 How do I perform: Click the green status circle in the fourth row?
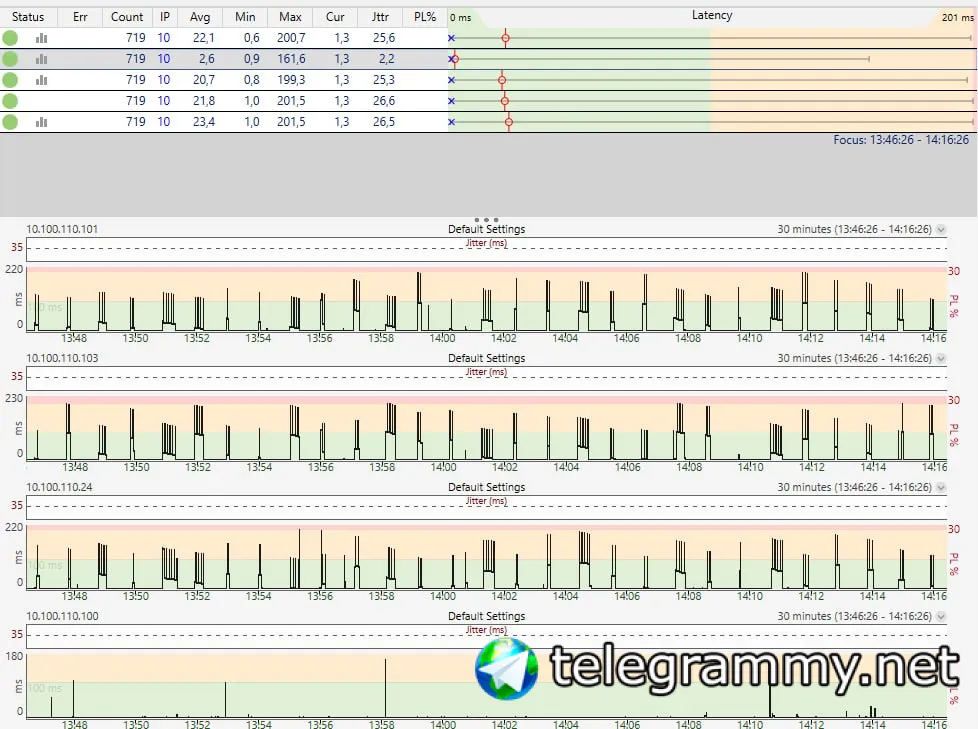[10, 101]
